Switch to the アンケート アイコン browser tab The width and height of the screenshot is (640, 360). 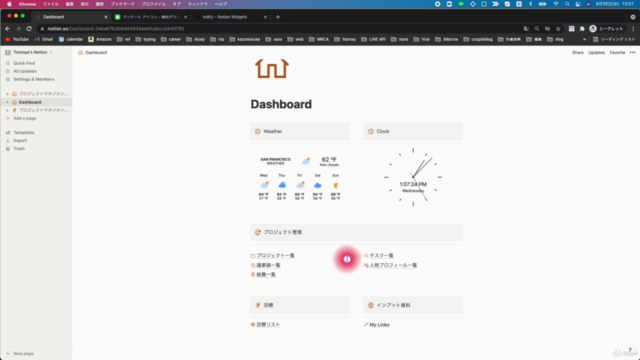[151, 17]
